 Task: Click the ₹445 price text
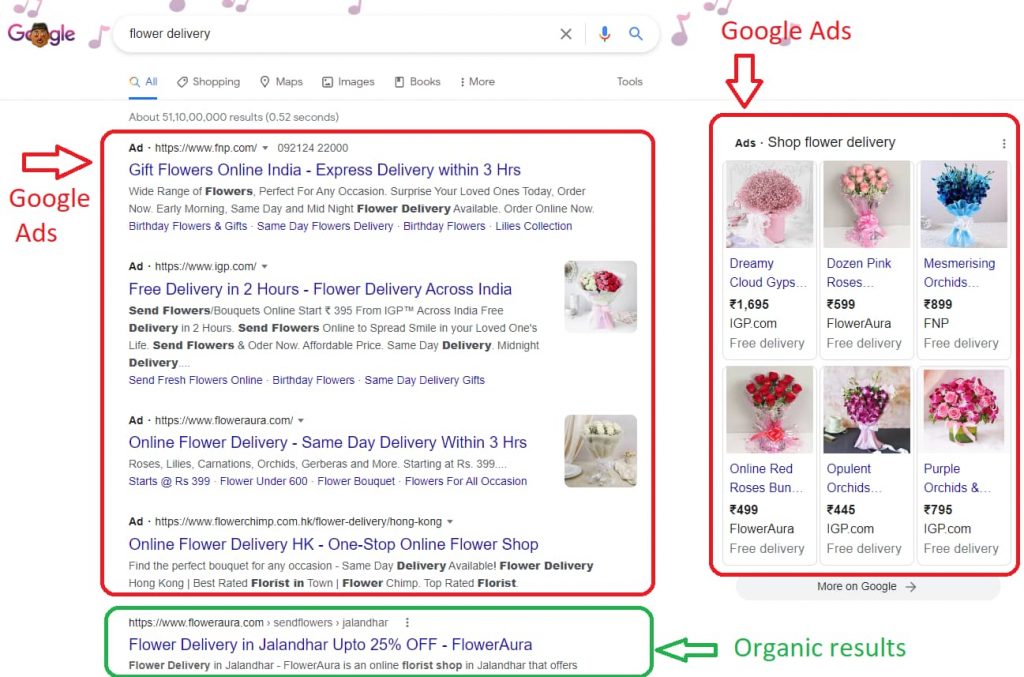[840, 510]
